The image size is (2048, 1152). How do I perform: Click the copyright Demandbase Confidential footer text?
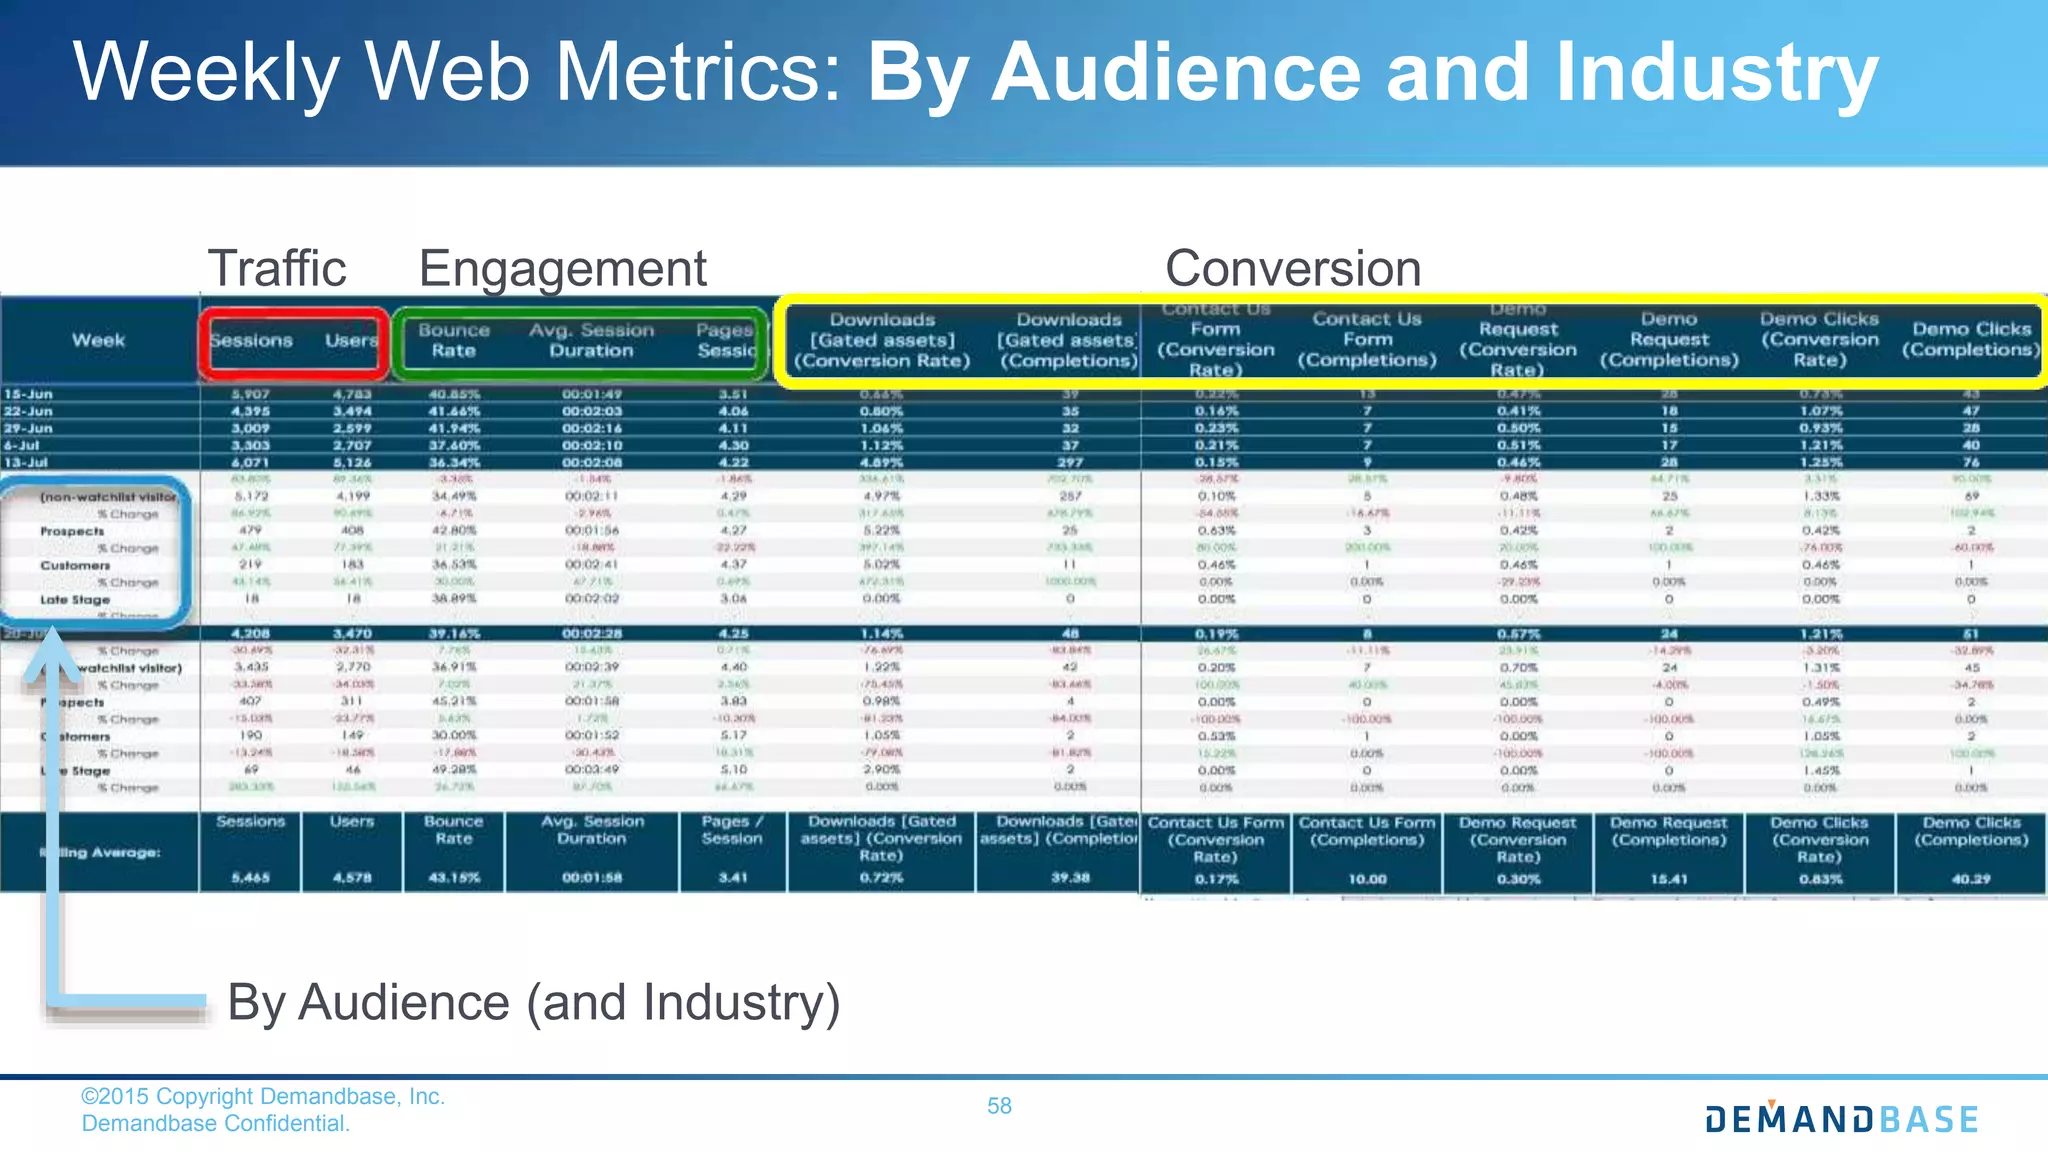coord(263,1110)
